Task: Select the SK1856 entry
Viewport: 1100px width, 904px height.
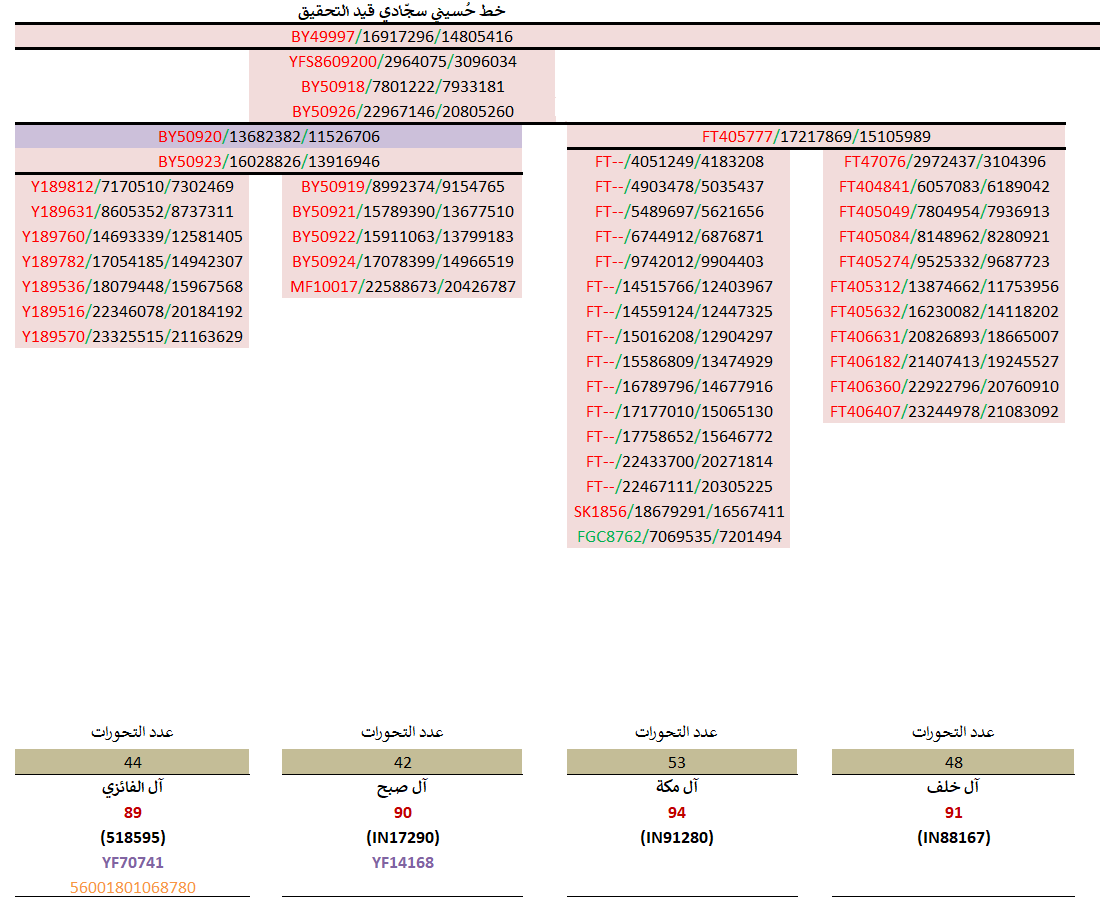Action: pos(679,512)
